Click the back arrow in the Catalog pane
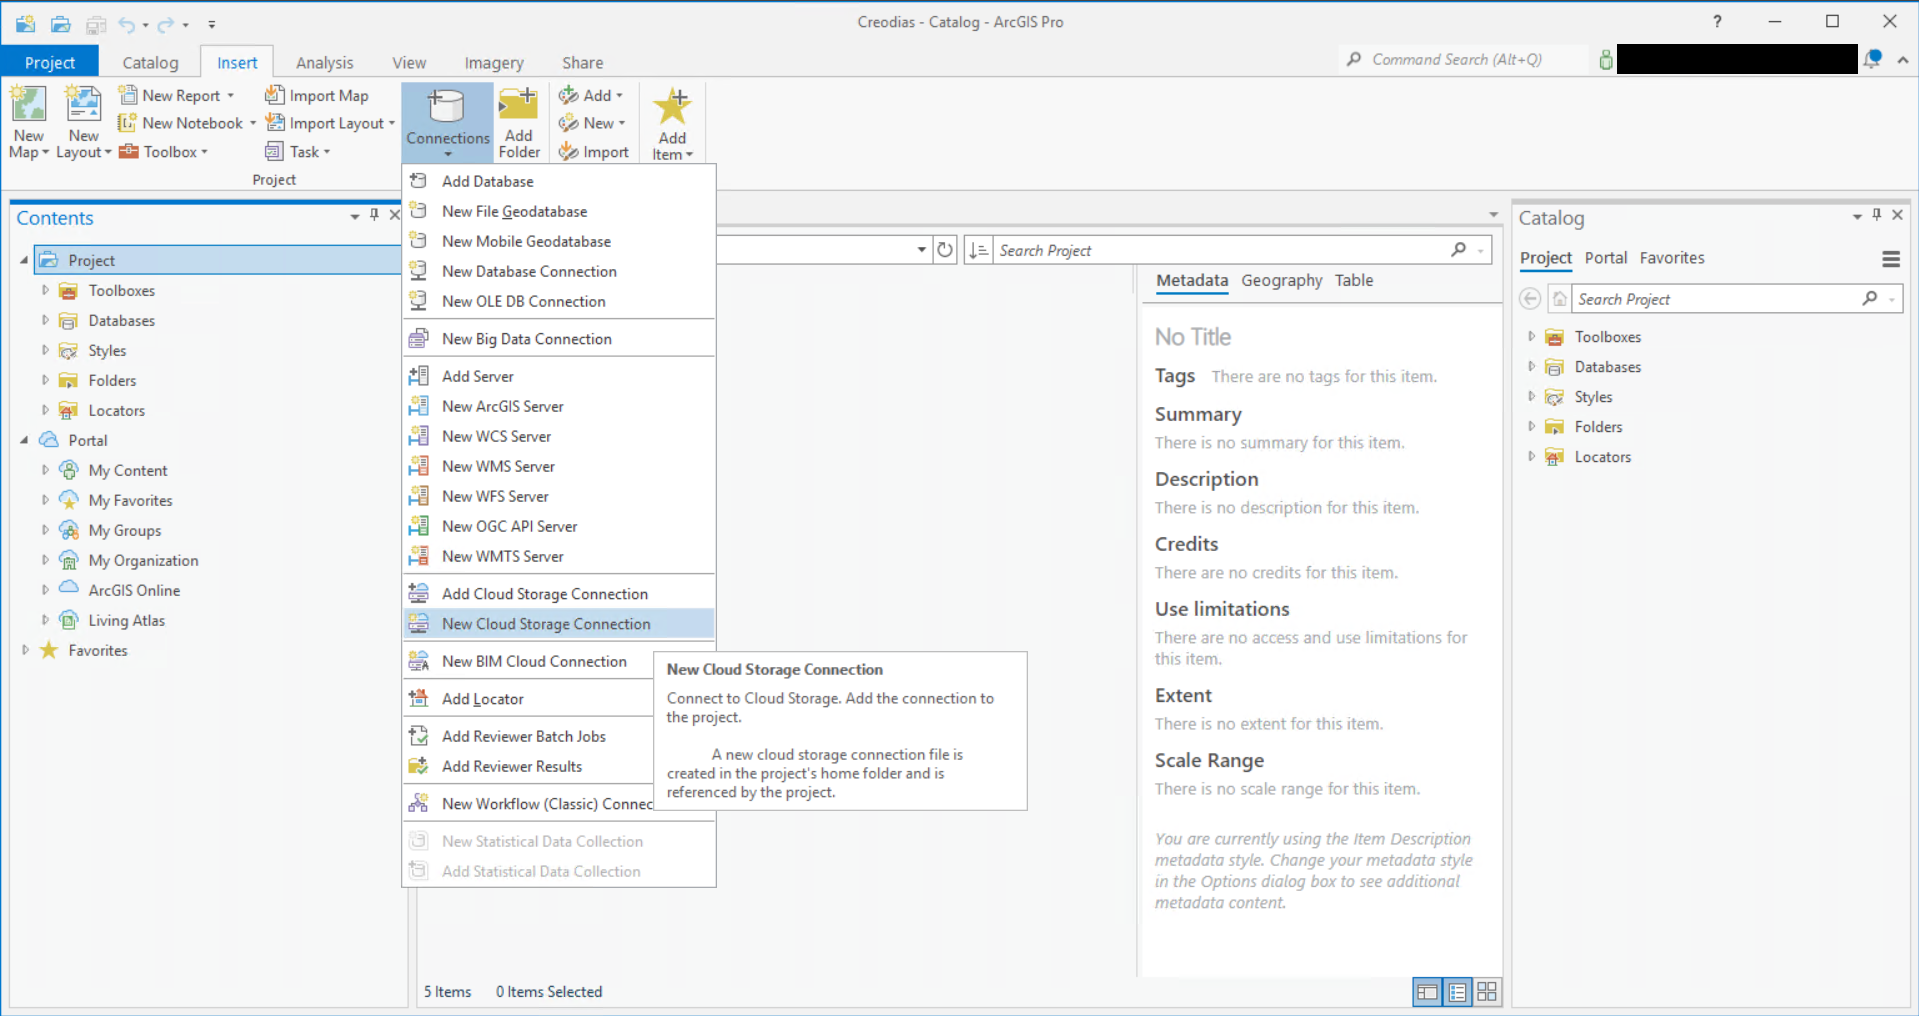Image resolution: width=1919 pixels, height=1016 pixels. click(x=1529, y=298)
